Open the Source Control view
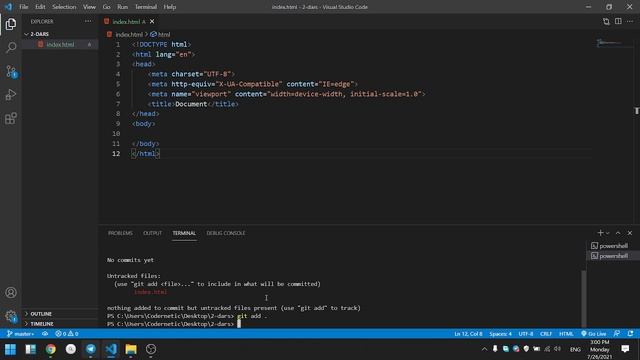 click(11, 71)
